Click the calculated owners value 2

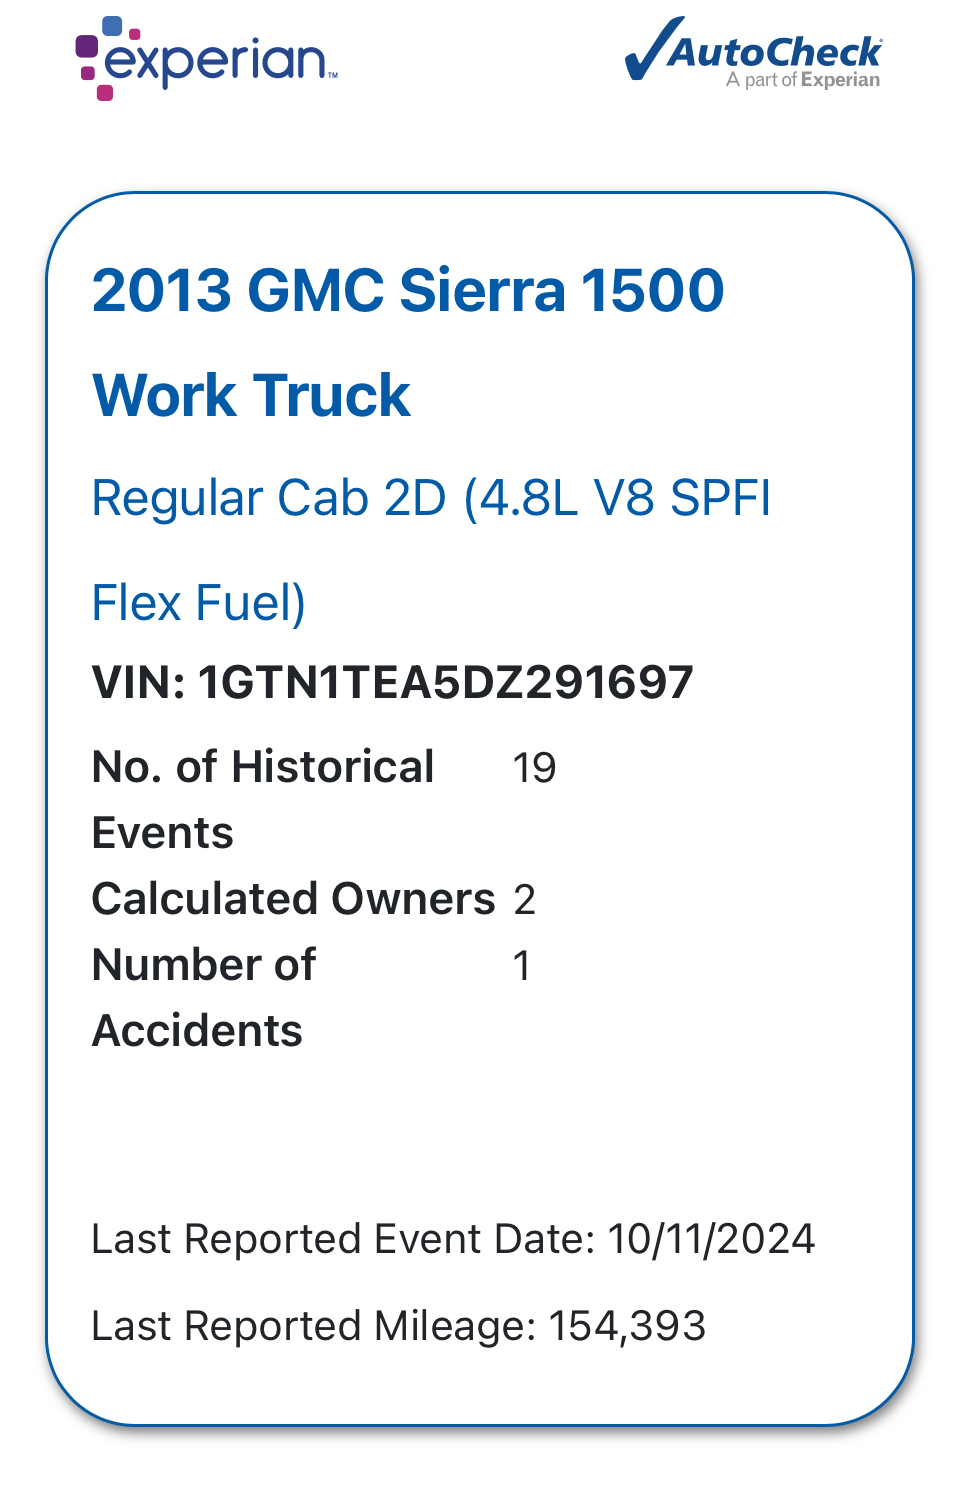tap(524, 900)
